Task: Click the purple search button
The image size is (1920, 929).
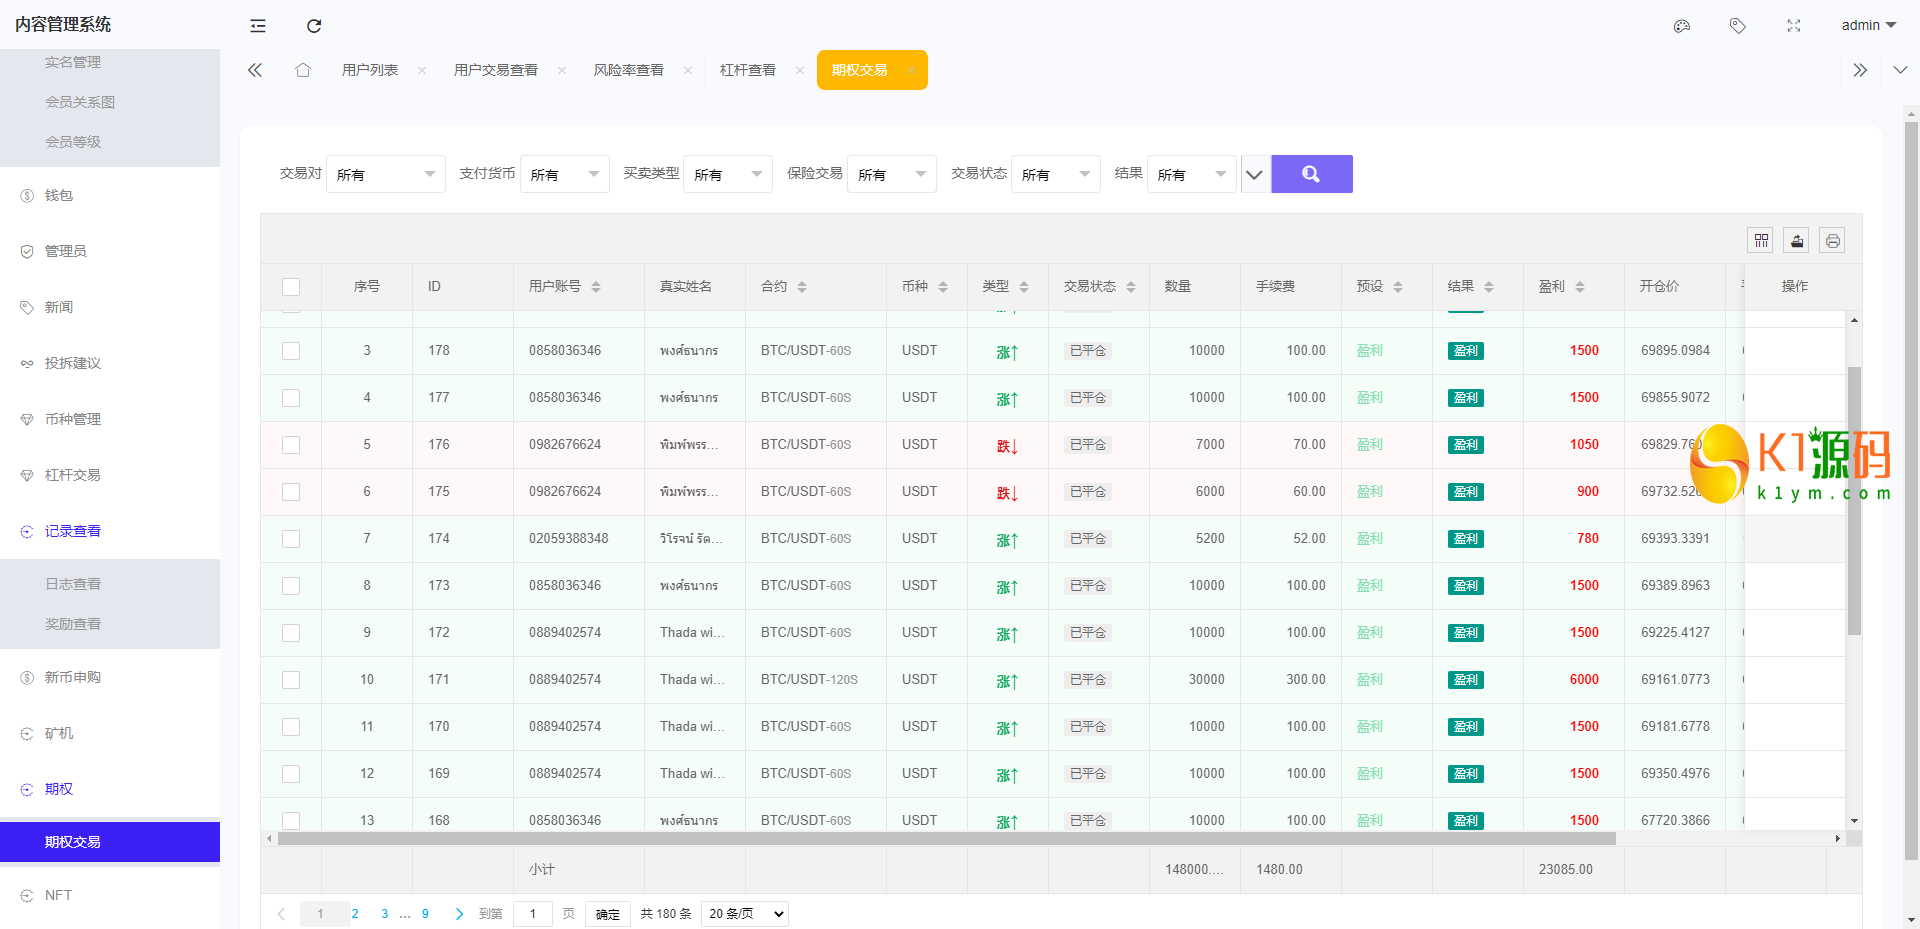Action: [x=1311, y=174]
